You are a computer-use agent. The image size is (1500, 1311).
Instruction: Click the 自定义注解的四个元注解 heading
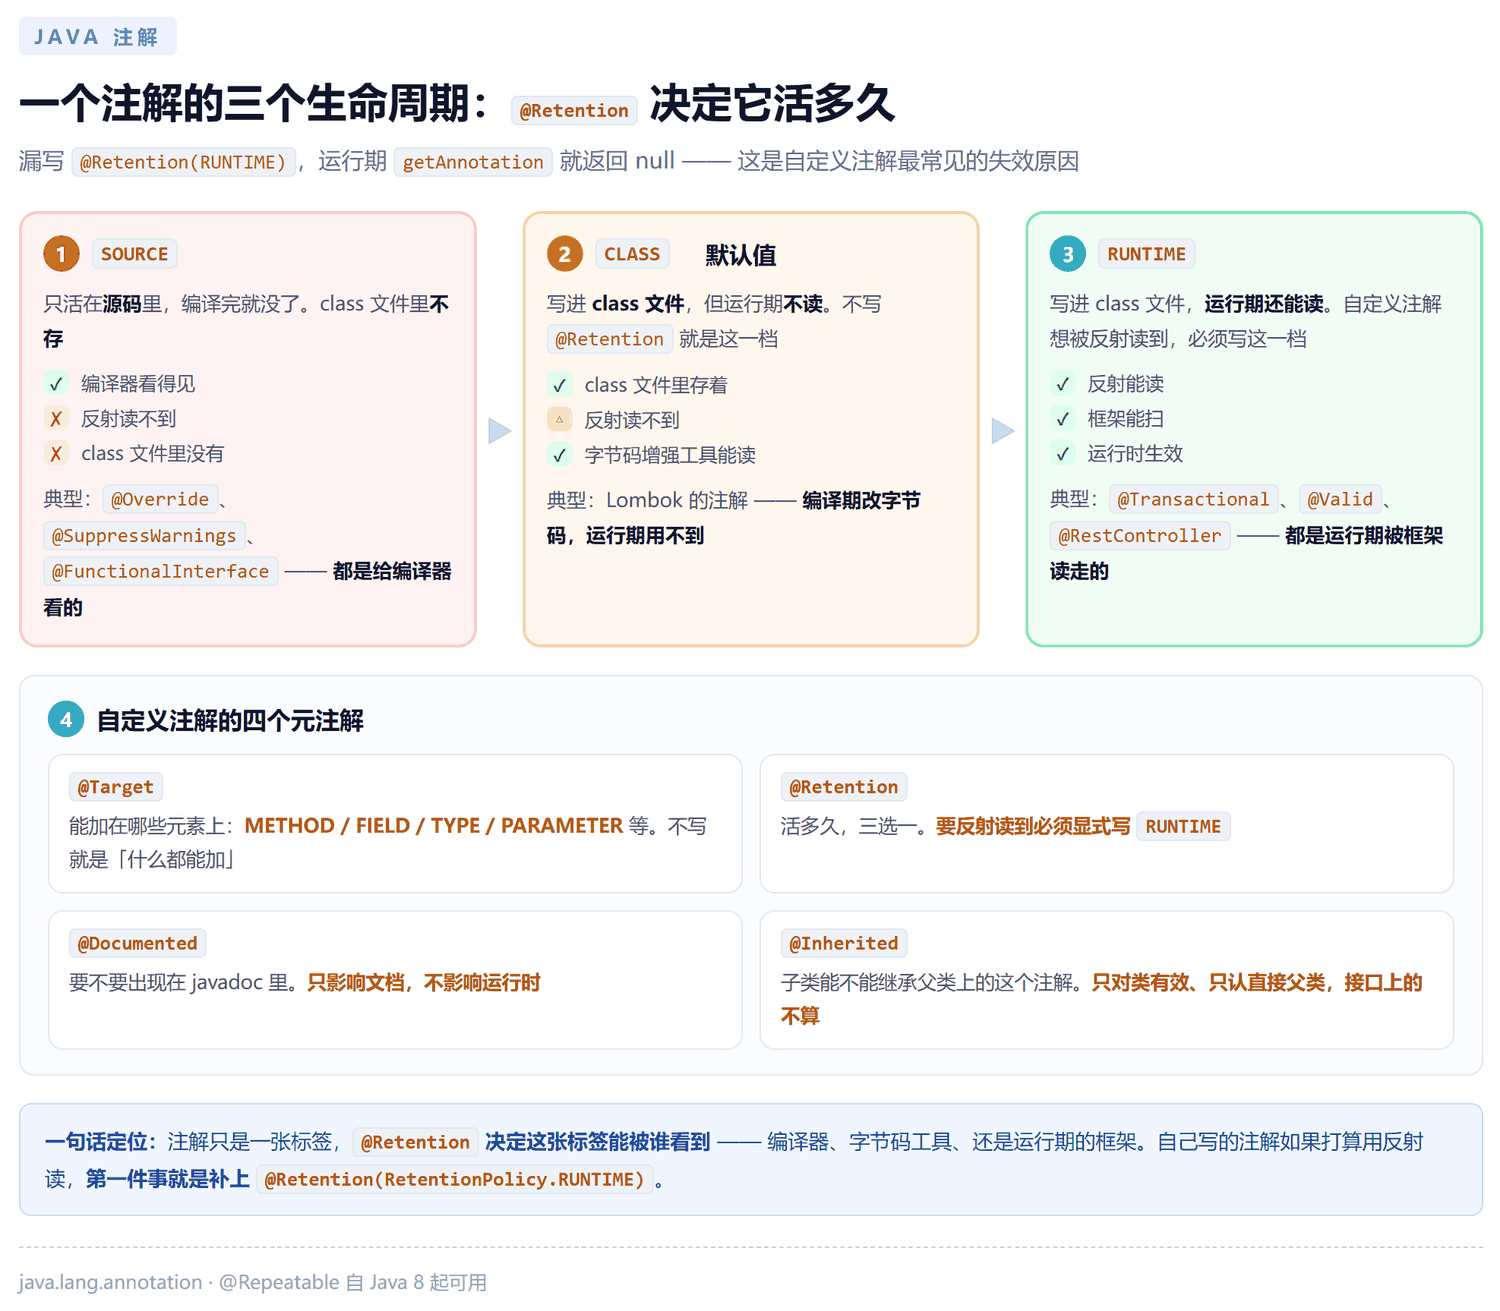tap(230, 720)
